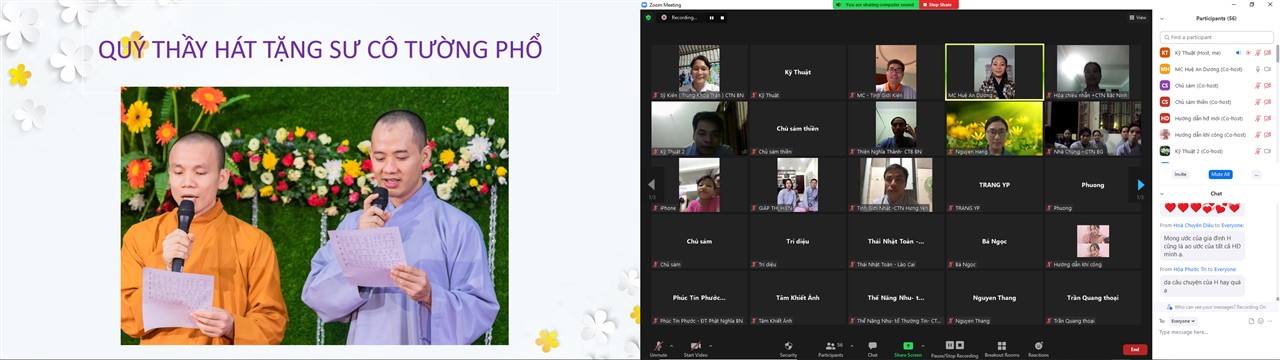Toggle muted mic icon for Chủ sám (Co-host)
1280x360 pixels.
[x=1257, y=85]
